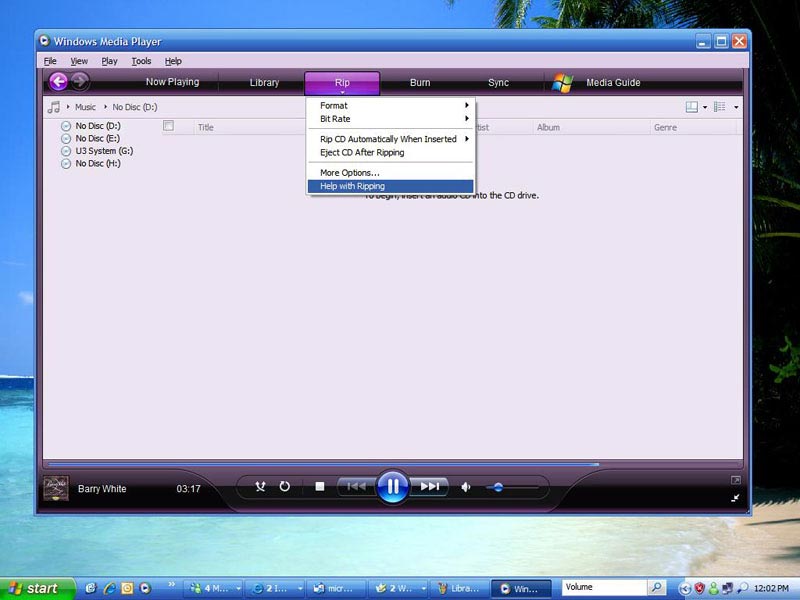800x600 pixels.
Task: Expand the Quick Launch chevron
Action: click(x=171, y=584)
